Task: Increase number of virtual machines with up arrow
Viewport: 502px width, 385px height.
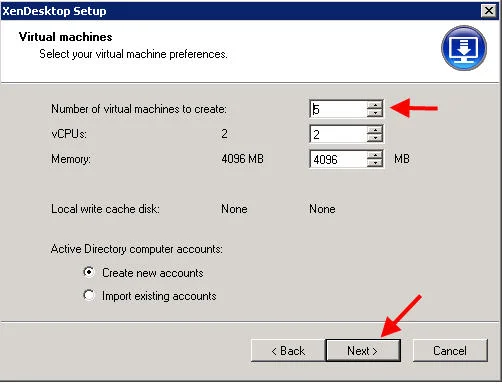Action: pyautogui.click(x=375, y=105)
